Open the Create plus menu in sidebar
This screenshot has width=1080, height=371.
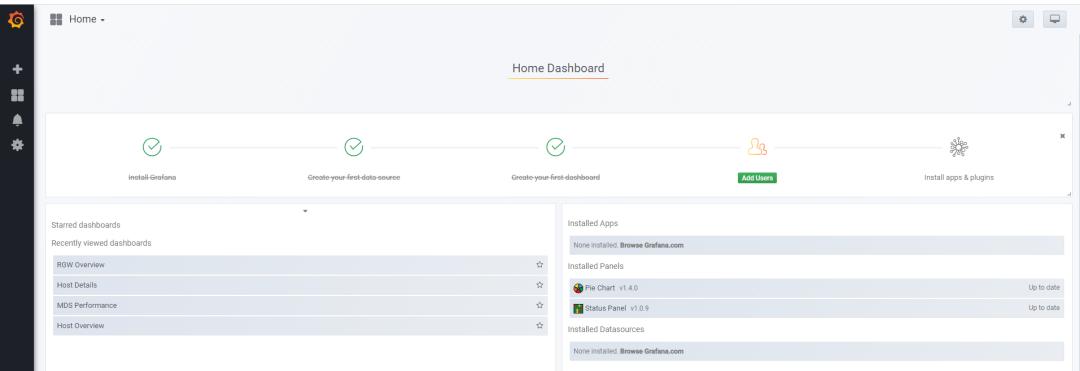(x=17, y=70)
